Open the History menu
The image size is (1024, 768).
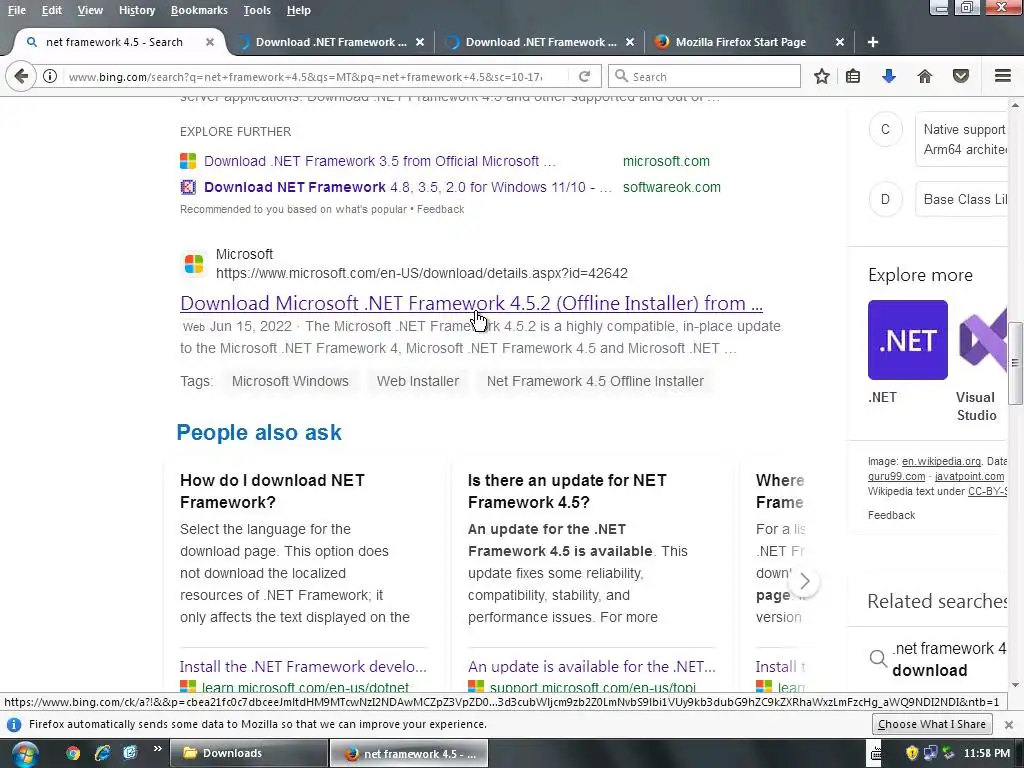(136, 10)
